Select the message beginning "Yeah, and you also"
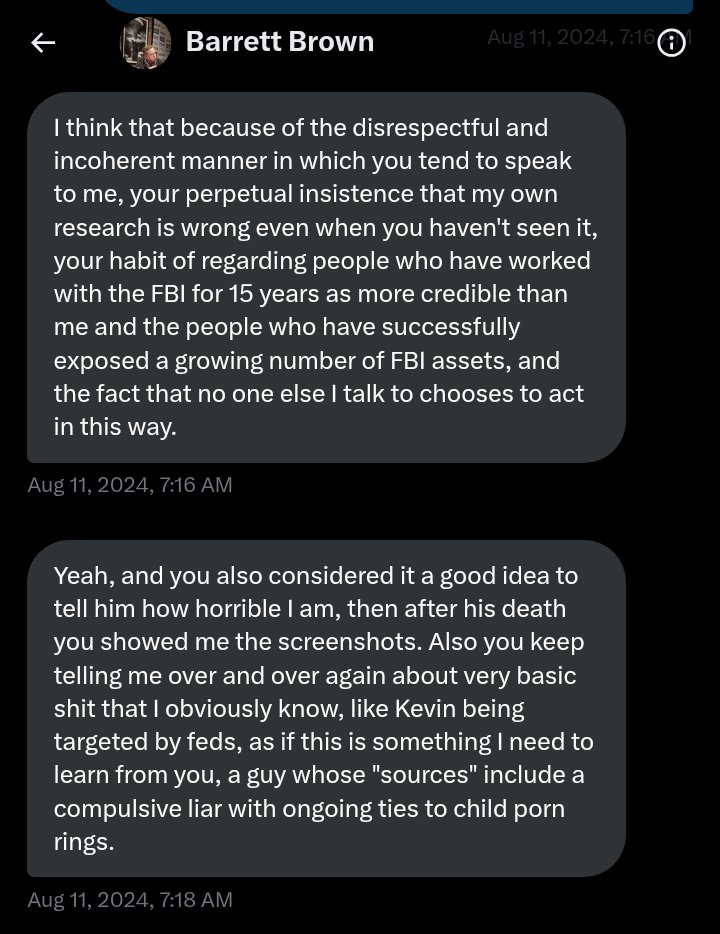 coord(326,708)
